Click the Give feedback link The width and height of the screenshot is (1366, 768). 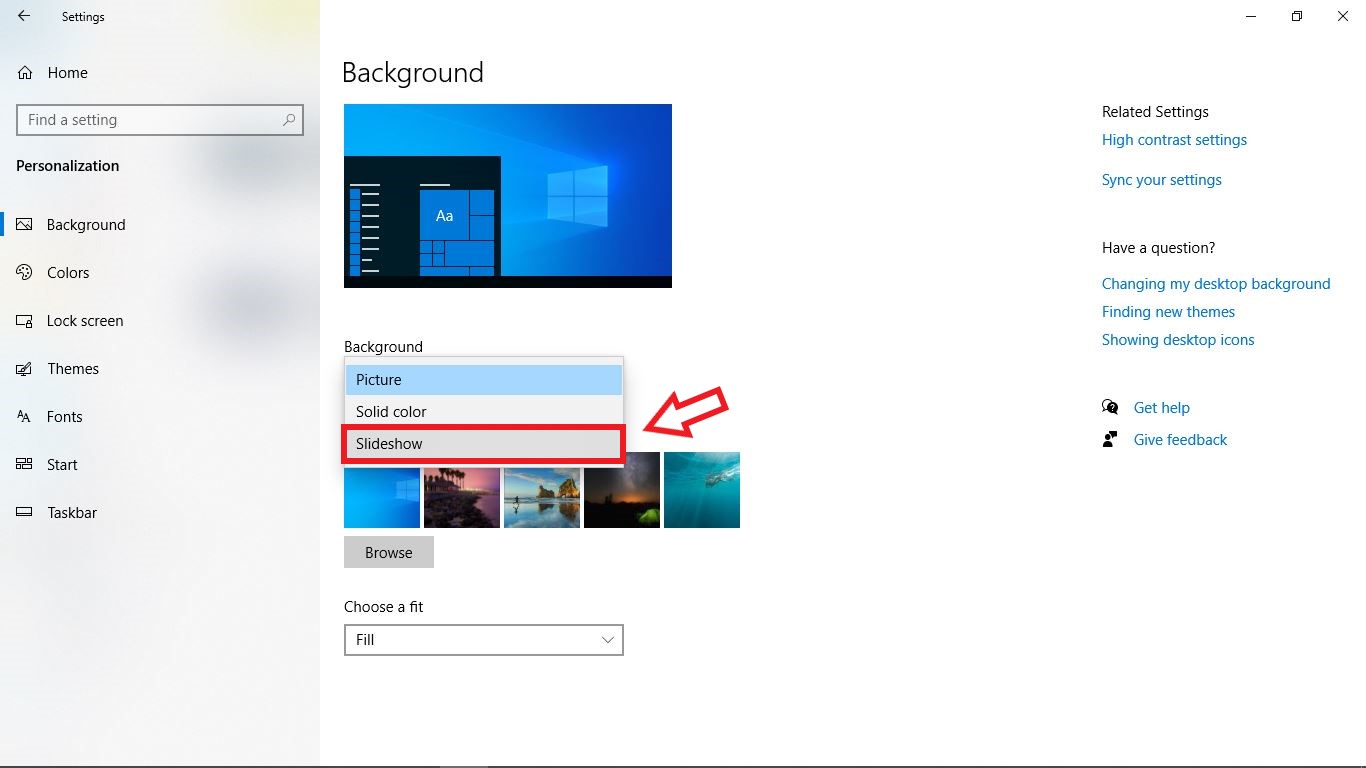[1180, 440]
